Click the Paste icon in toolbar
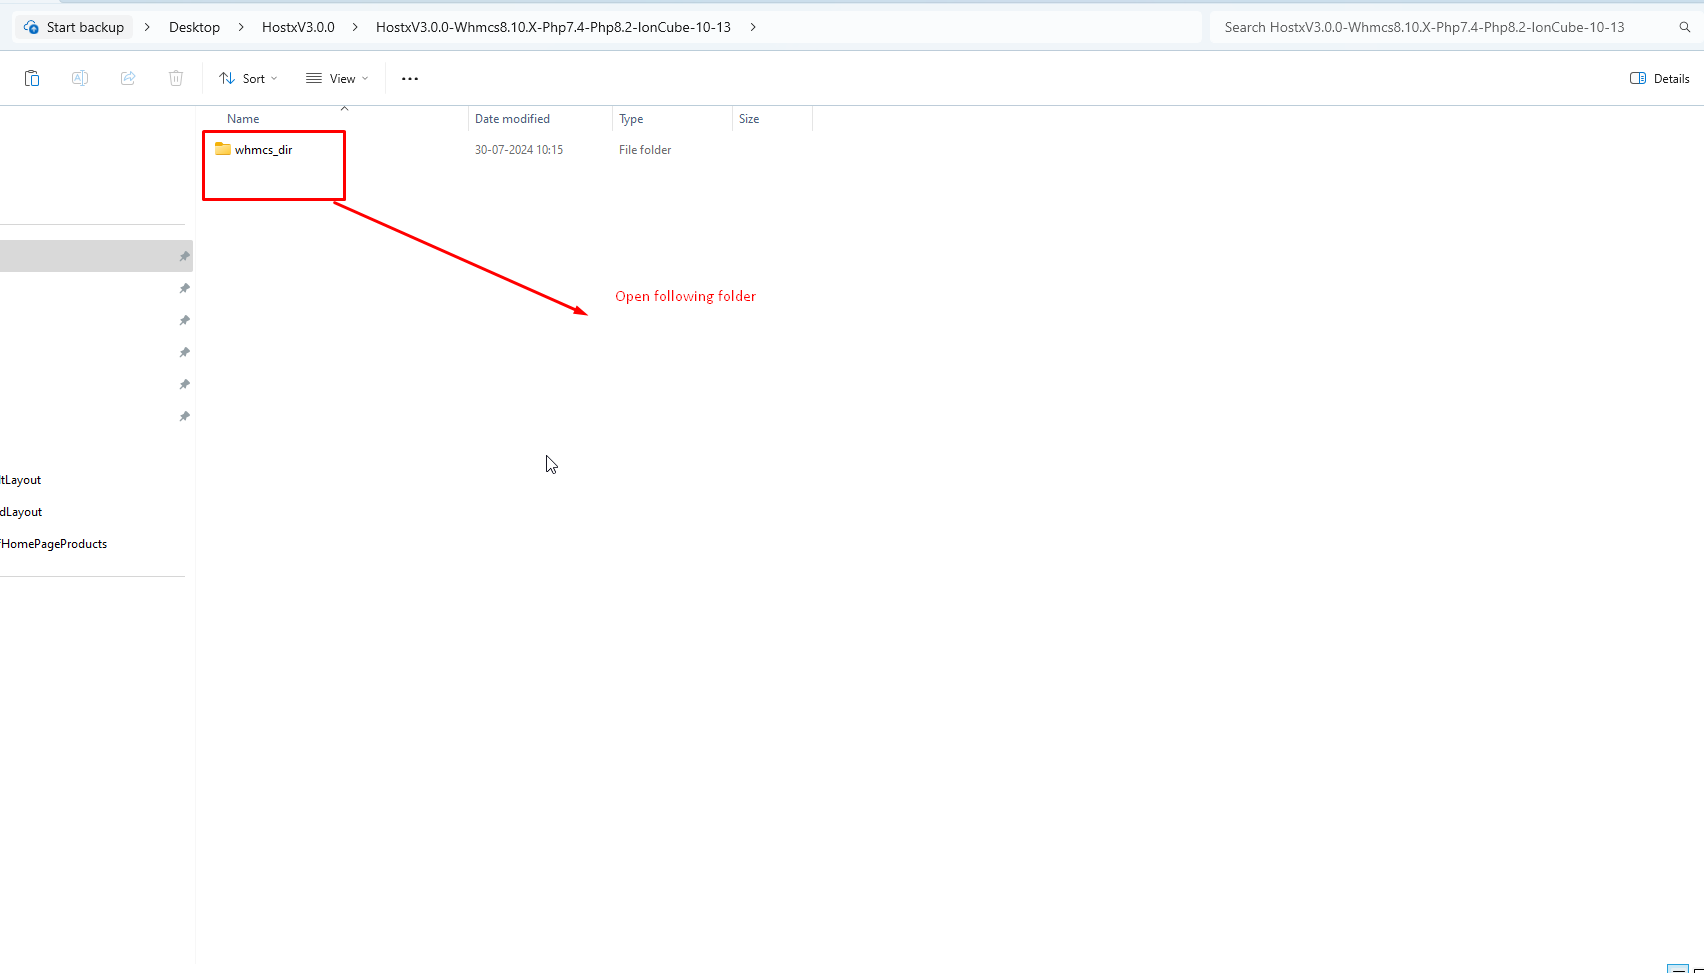This screenshot has height=973, width=1704. click(32, 78)
